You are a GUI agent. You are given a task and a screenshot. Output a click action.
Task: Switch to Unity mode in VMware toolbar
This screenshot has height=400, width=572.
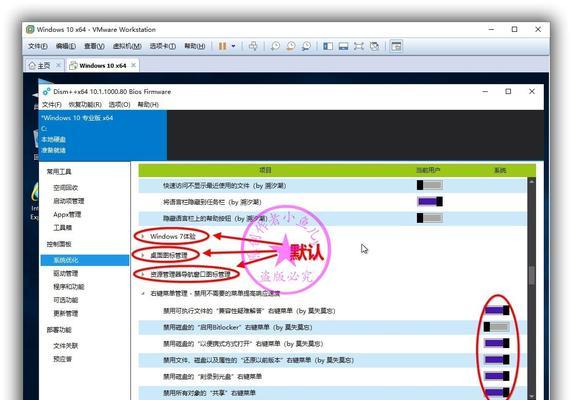click(374, 46)
